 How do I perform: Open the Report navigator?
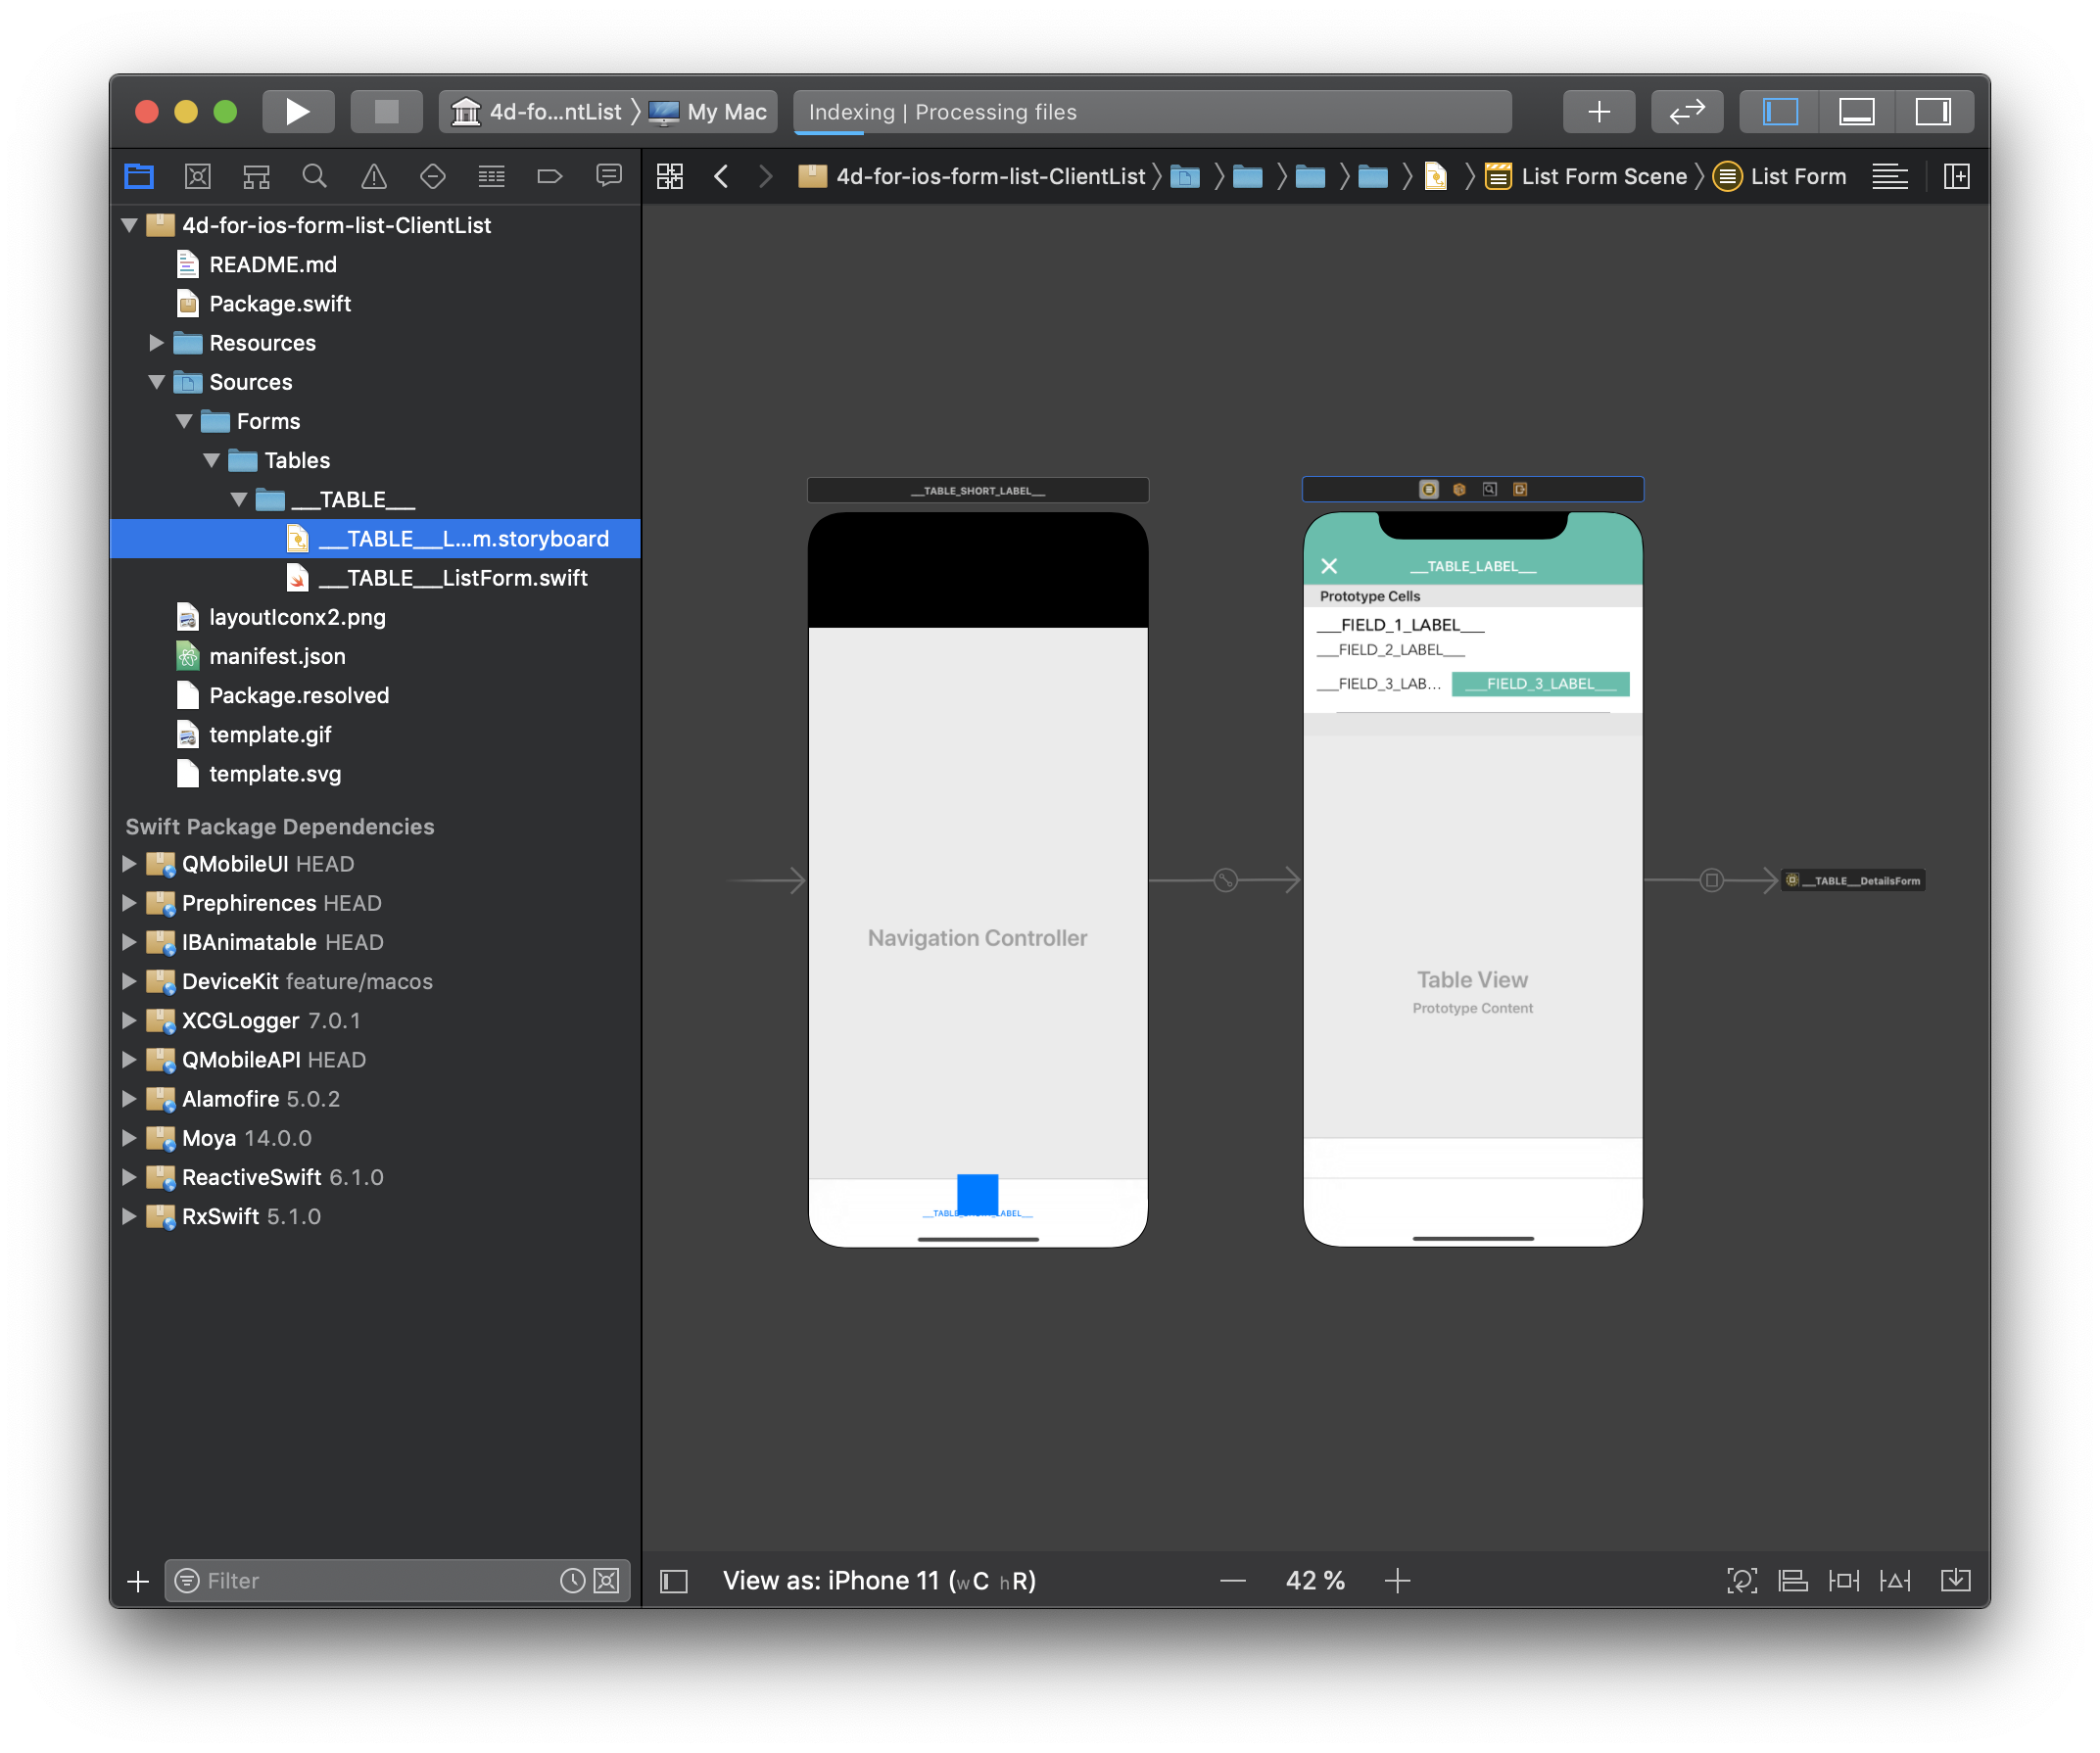[608, 176]
